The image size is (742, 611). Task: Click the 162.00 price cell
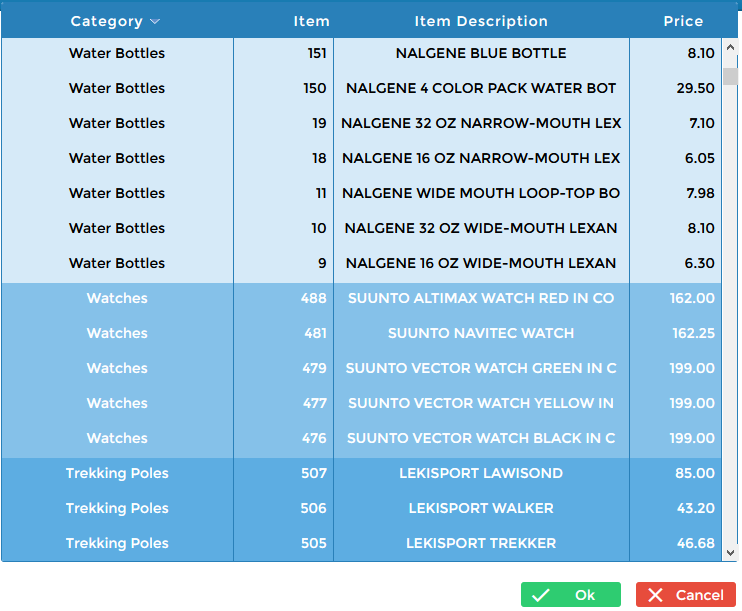pyautogui.click(x=676, y=298)
